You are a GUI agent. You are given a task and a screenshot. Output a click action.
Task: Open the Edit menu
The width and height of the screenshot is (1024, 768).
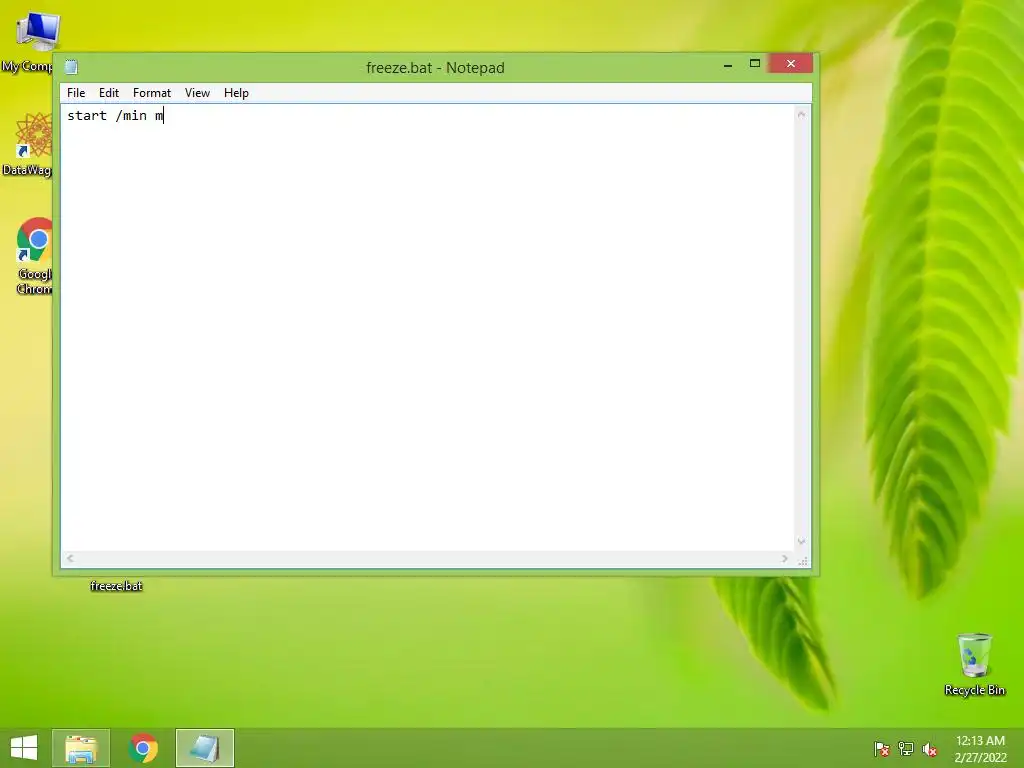coord(108,93)
